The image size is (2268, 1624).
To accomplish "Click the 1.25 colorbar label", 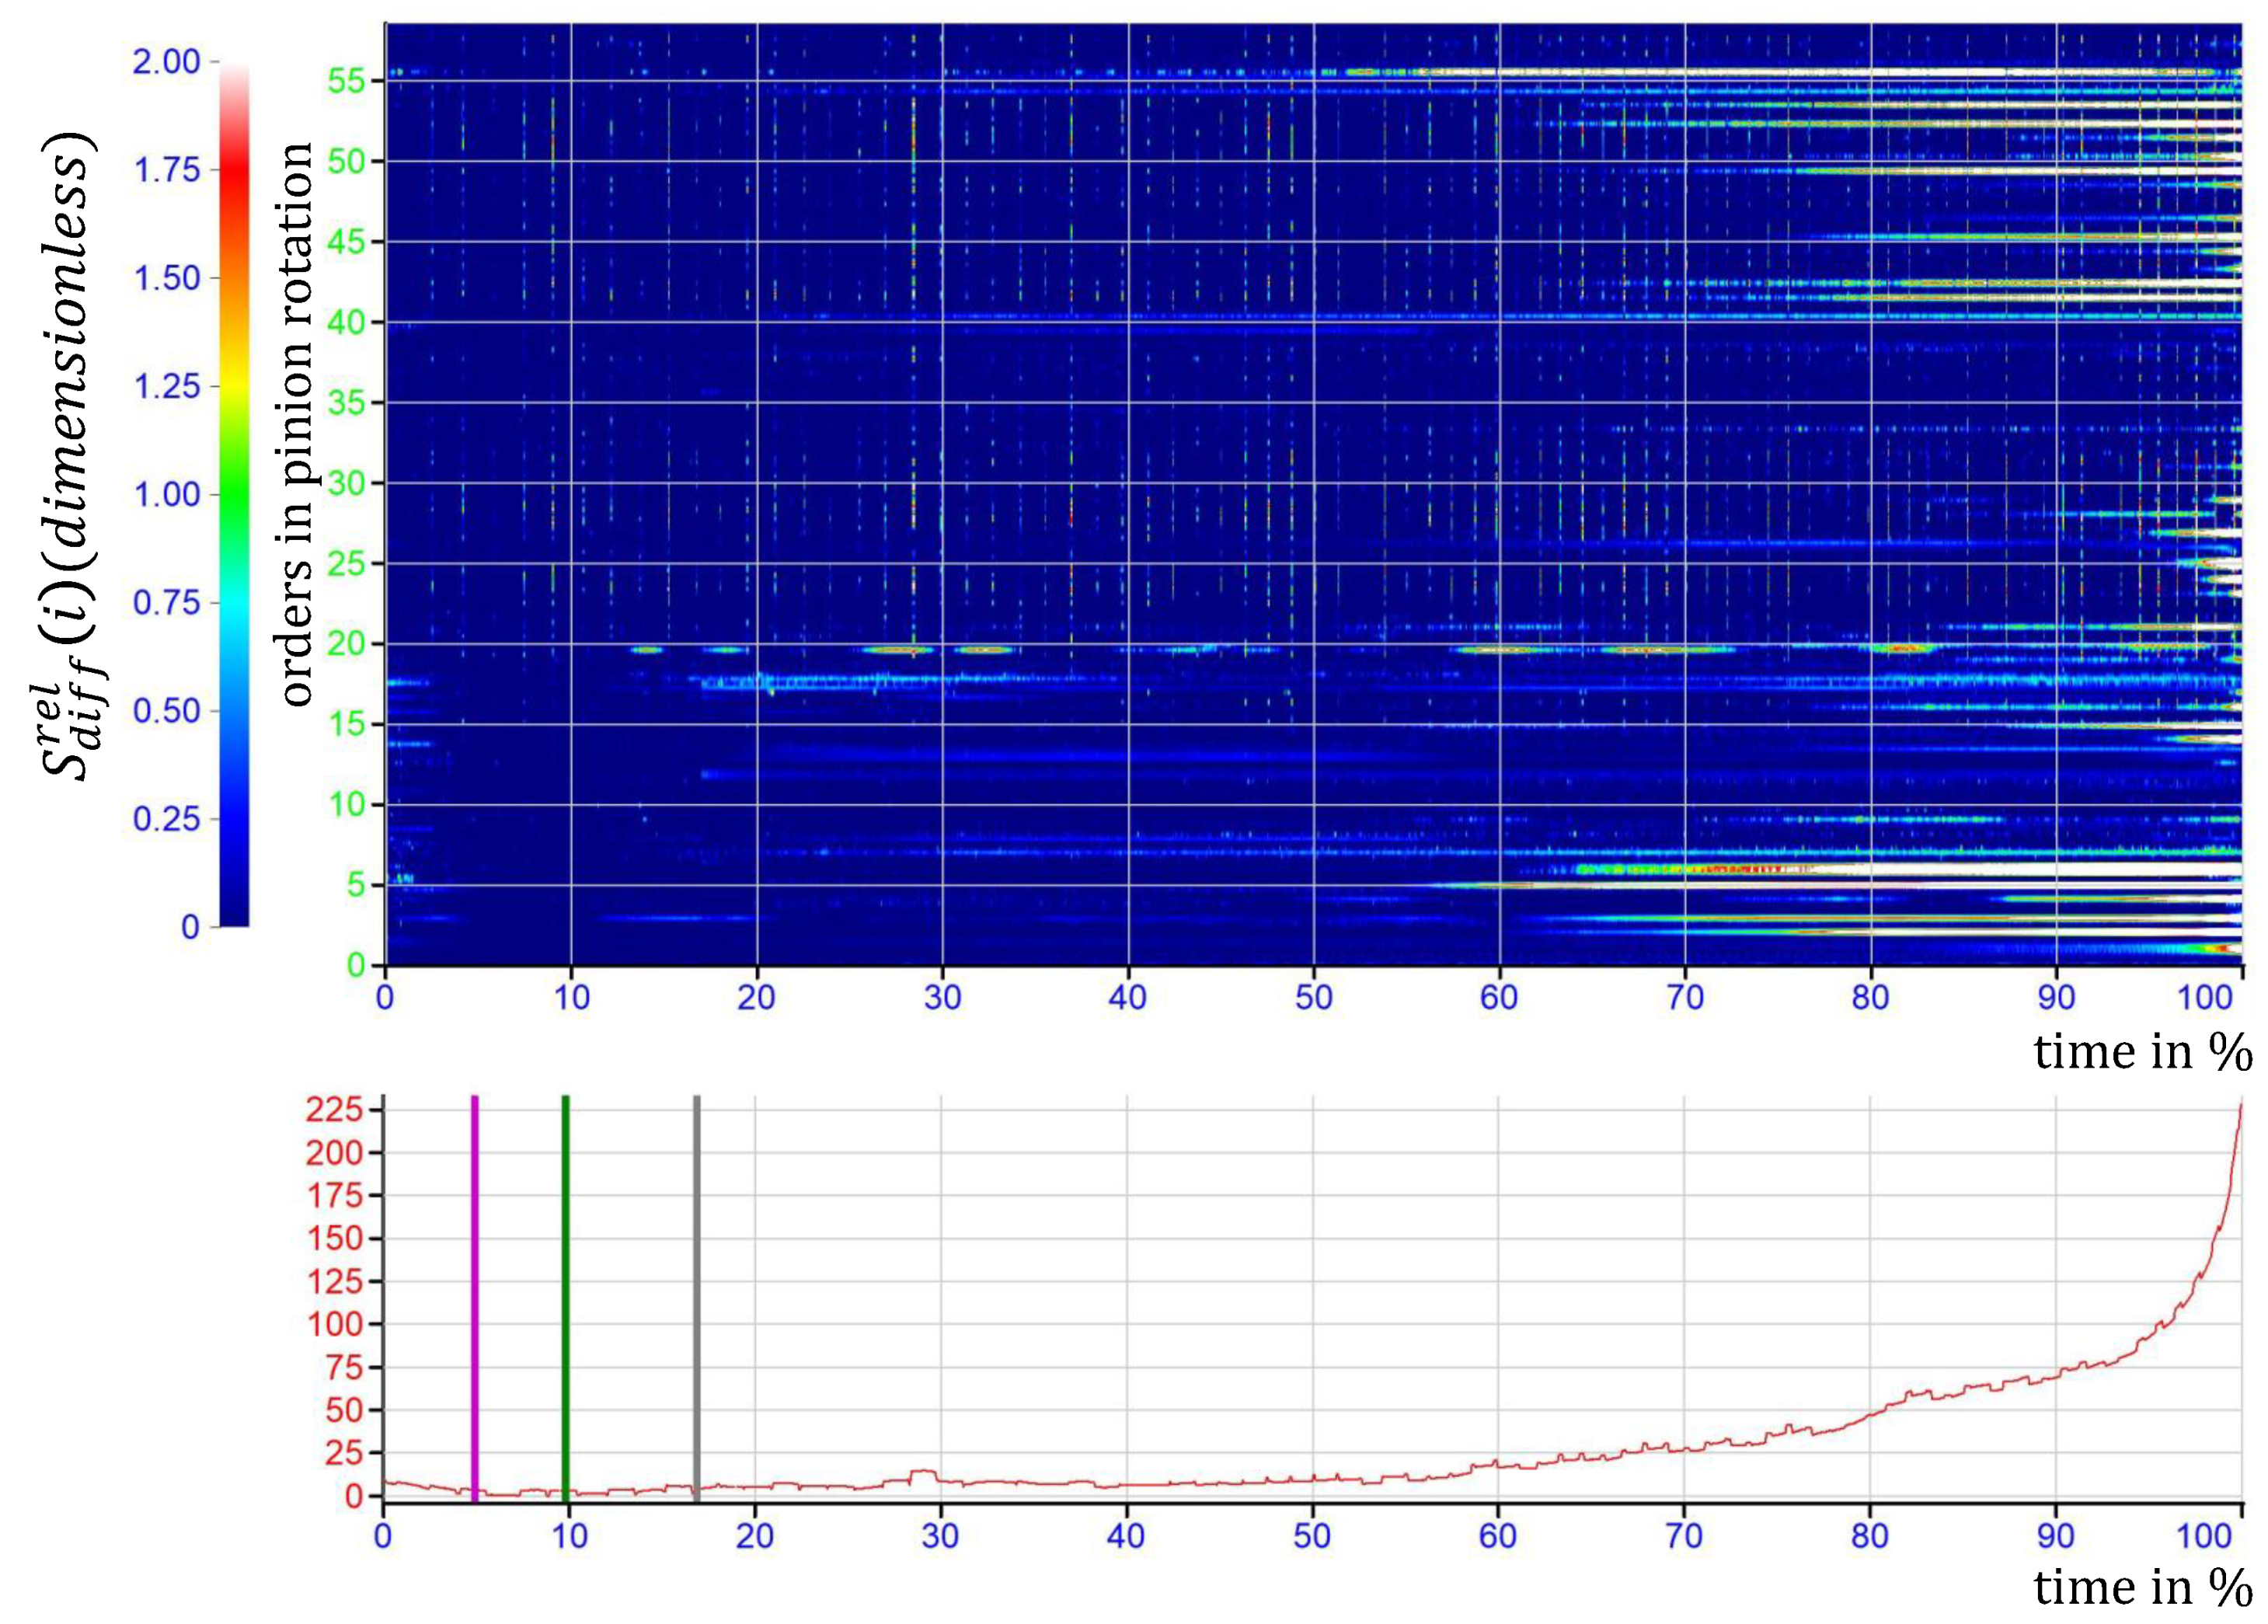I will click(167, 386).
